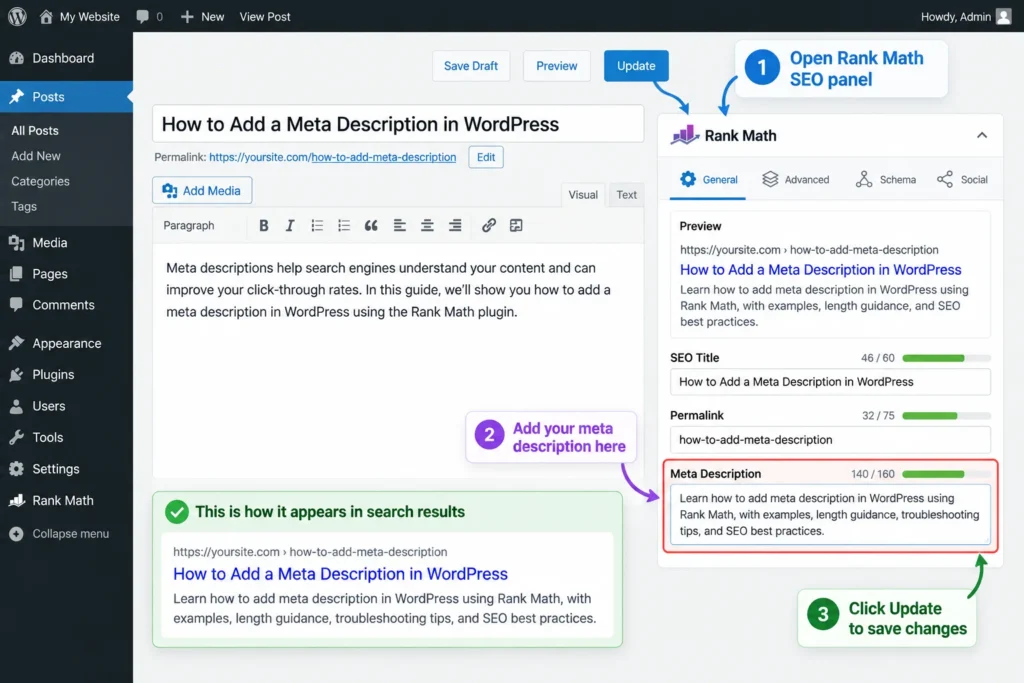
Task: Switch to Text editor tab
Action: [x=626, y=195]
